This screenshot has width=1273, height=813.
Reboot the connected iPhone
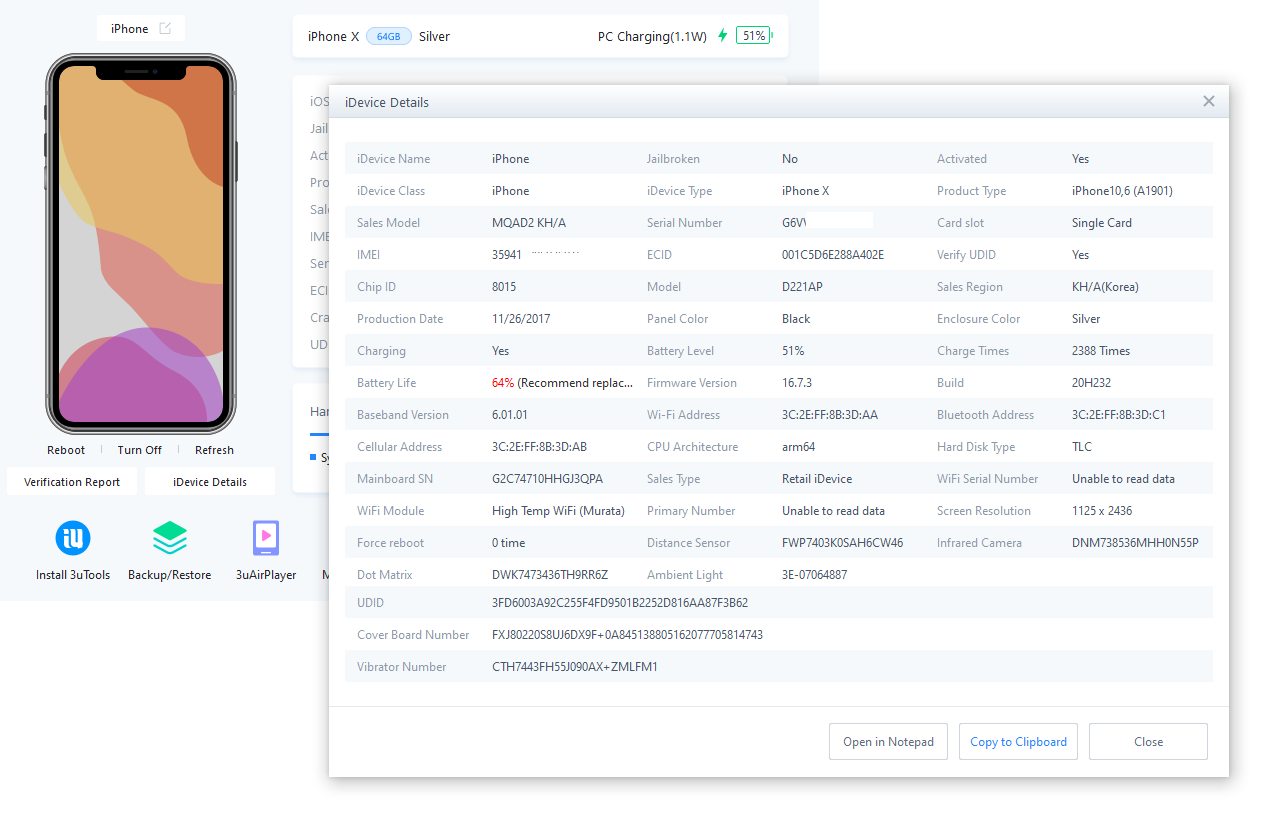tap(66, 450)
